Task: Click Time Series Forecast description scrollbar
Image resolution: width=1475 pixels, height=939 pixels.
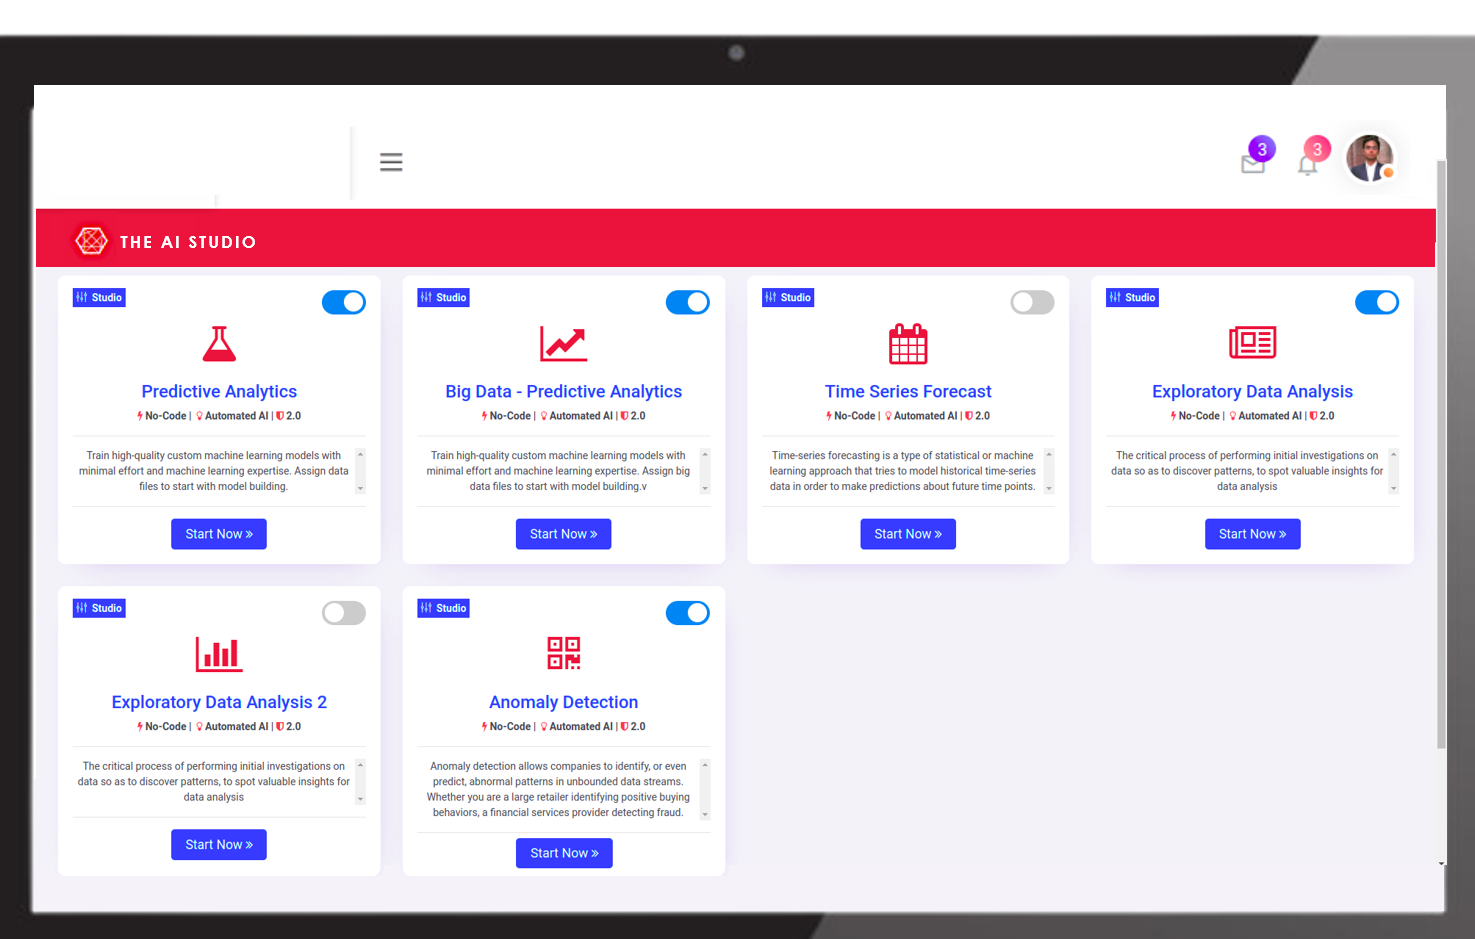Action: [1049, 471]
